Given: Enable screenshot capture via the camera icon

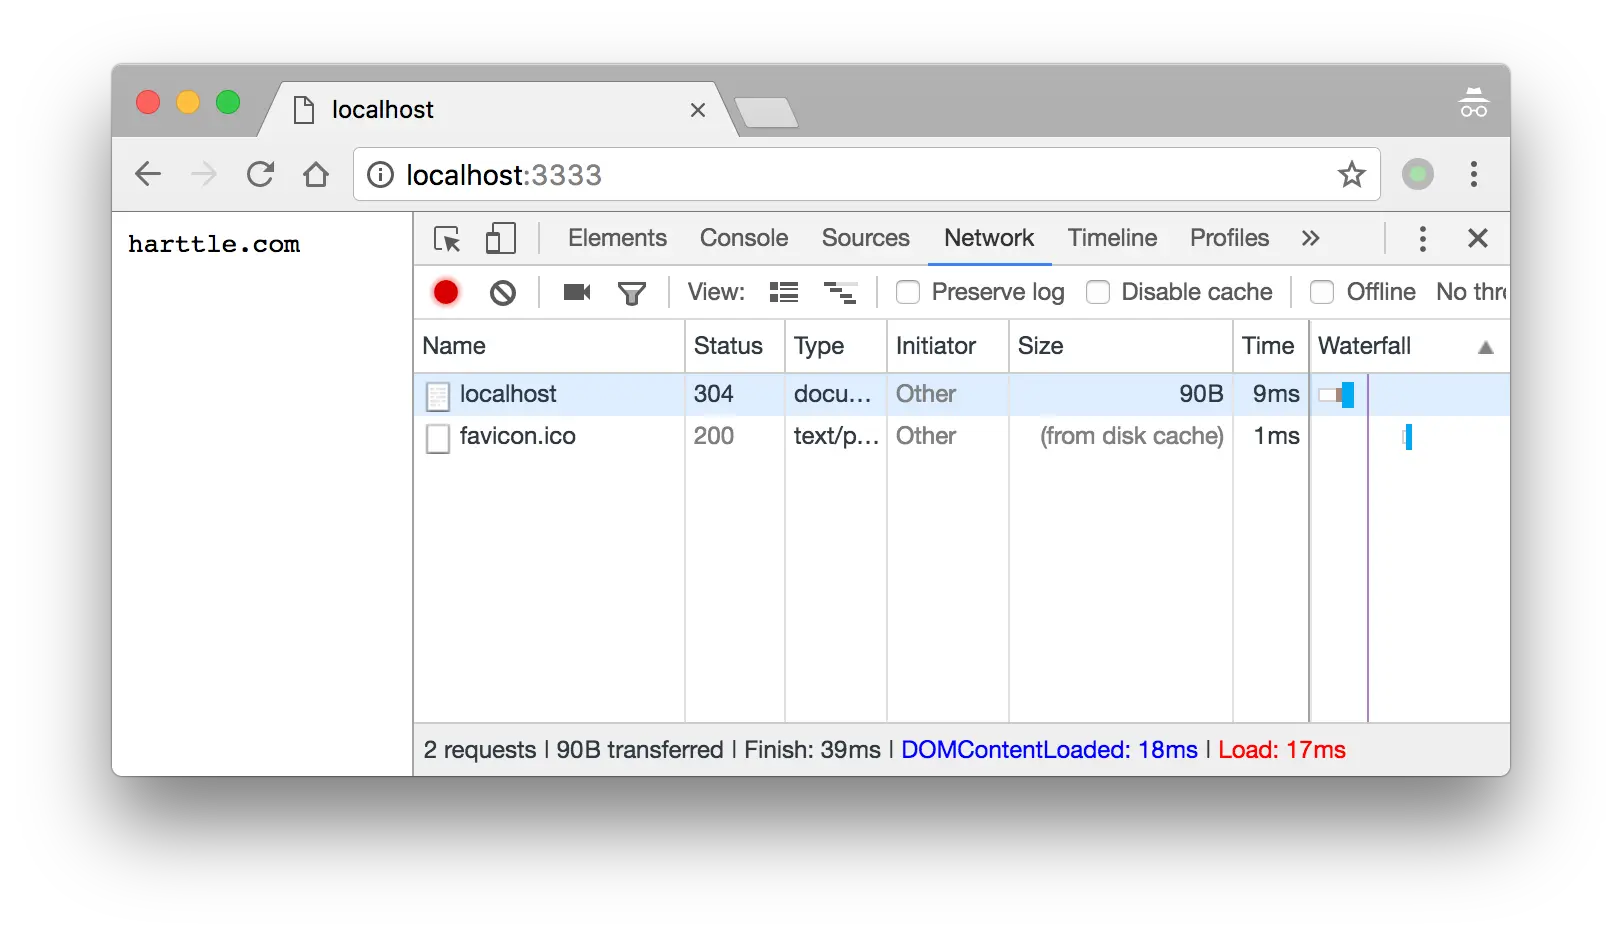Looking at the screenshot, I should (x=576, y=292).
